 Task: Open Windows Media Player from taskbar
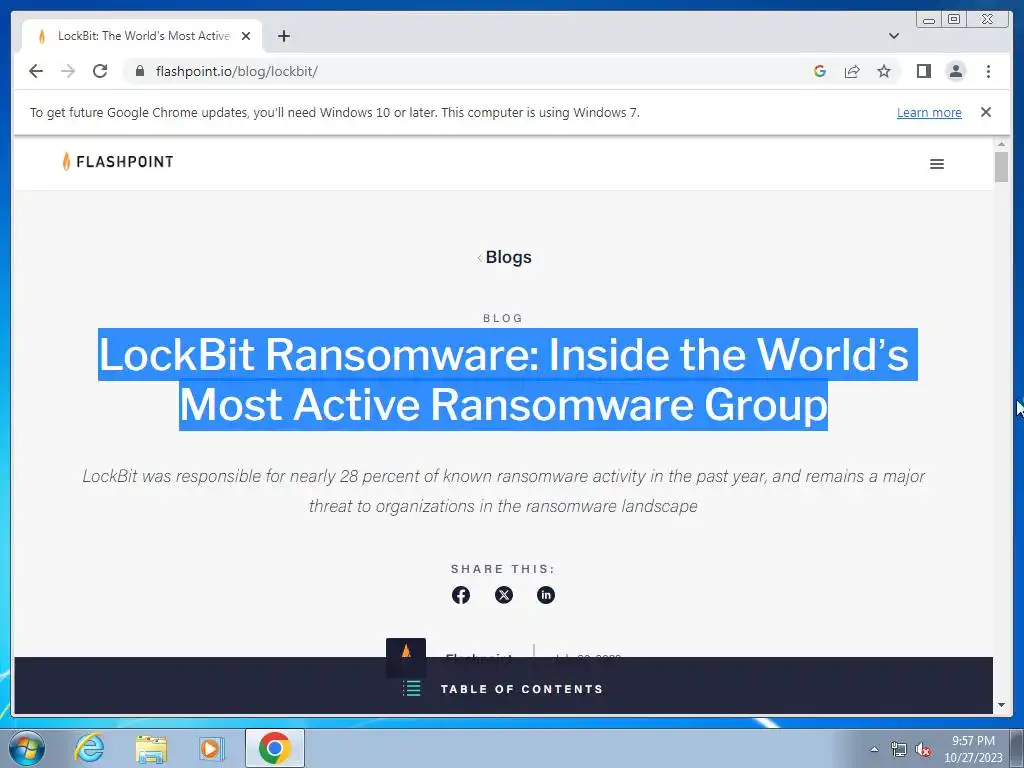tap(212, 748)
